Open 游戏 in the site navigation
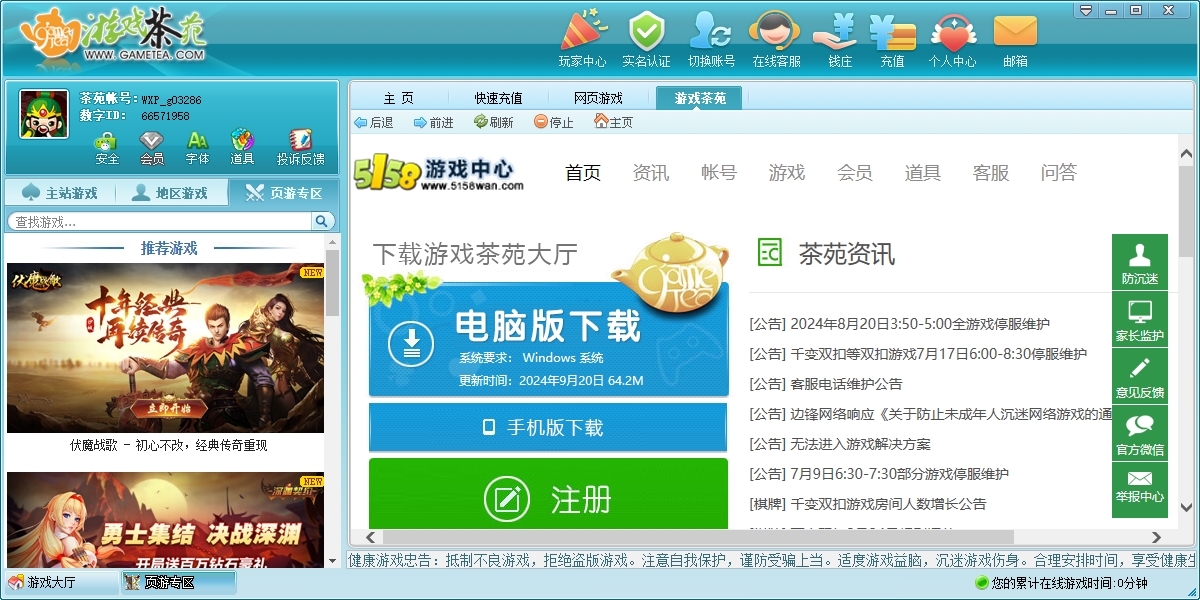The width and height of the screenshot is (1200, 600). [x=787, y=173]
